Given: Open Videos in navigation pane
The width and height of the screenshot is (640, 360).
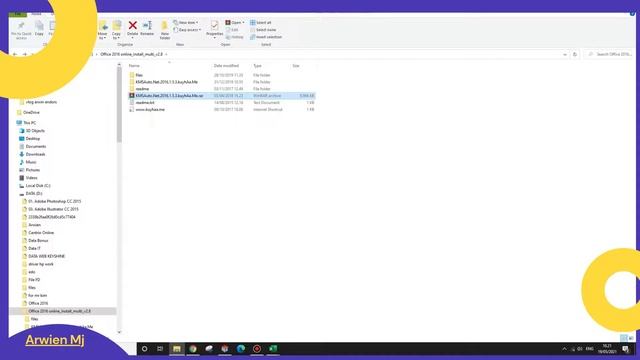Looking at the screenshot, I should pyautogui.click(x=29, y=178).
